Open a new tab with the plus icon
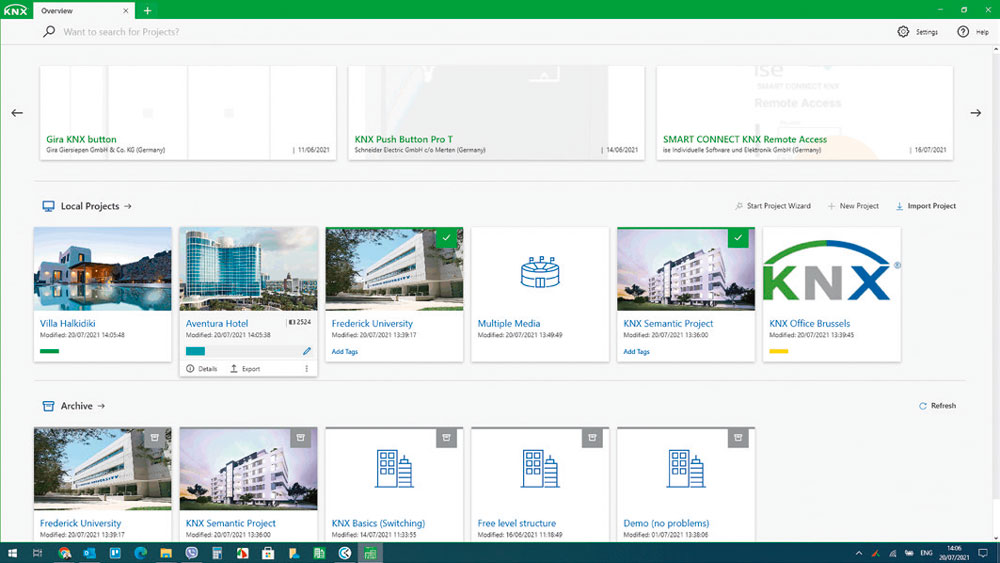Viewport: 1000px width, 563px height. (x=147, y=10)
